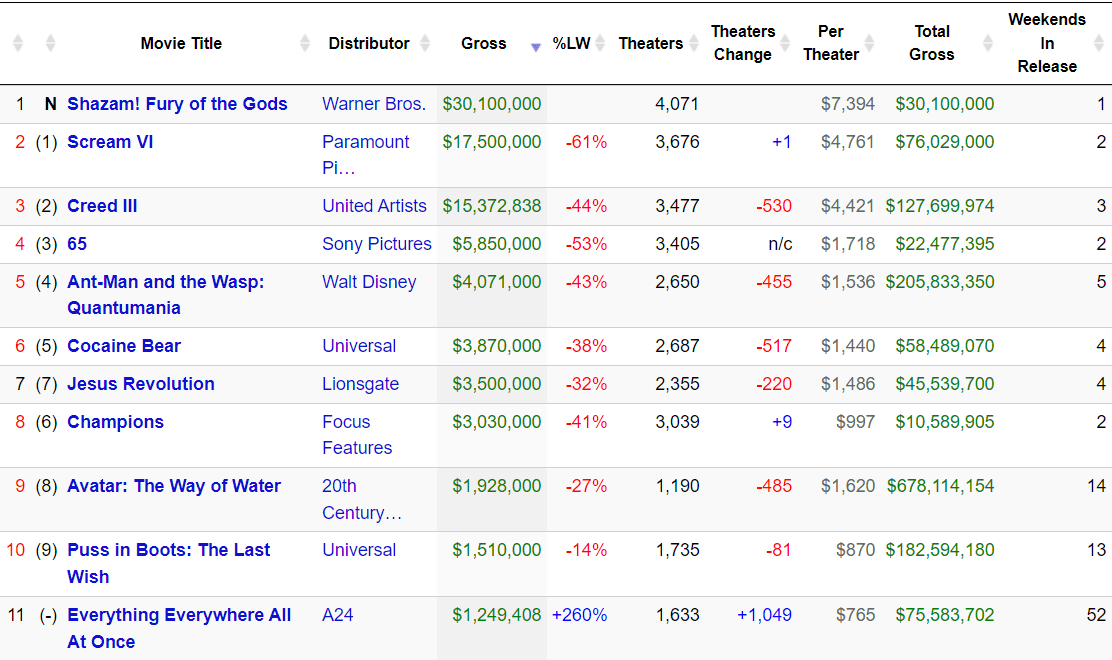Open the Cocaine Bear movie link
1112x660 pixels.
tap(124, 346)
